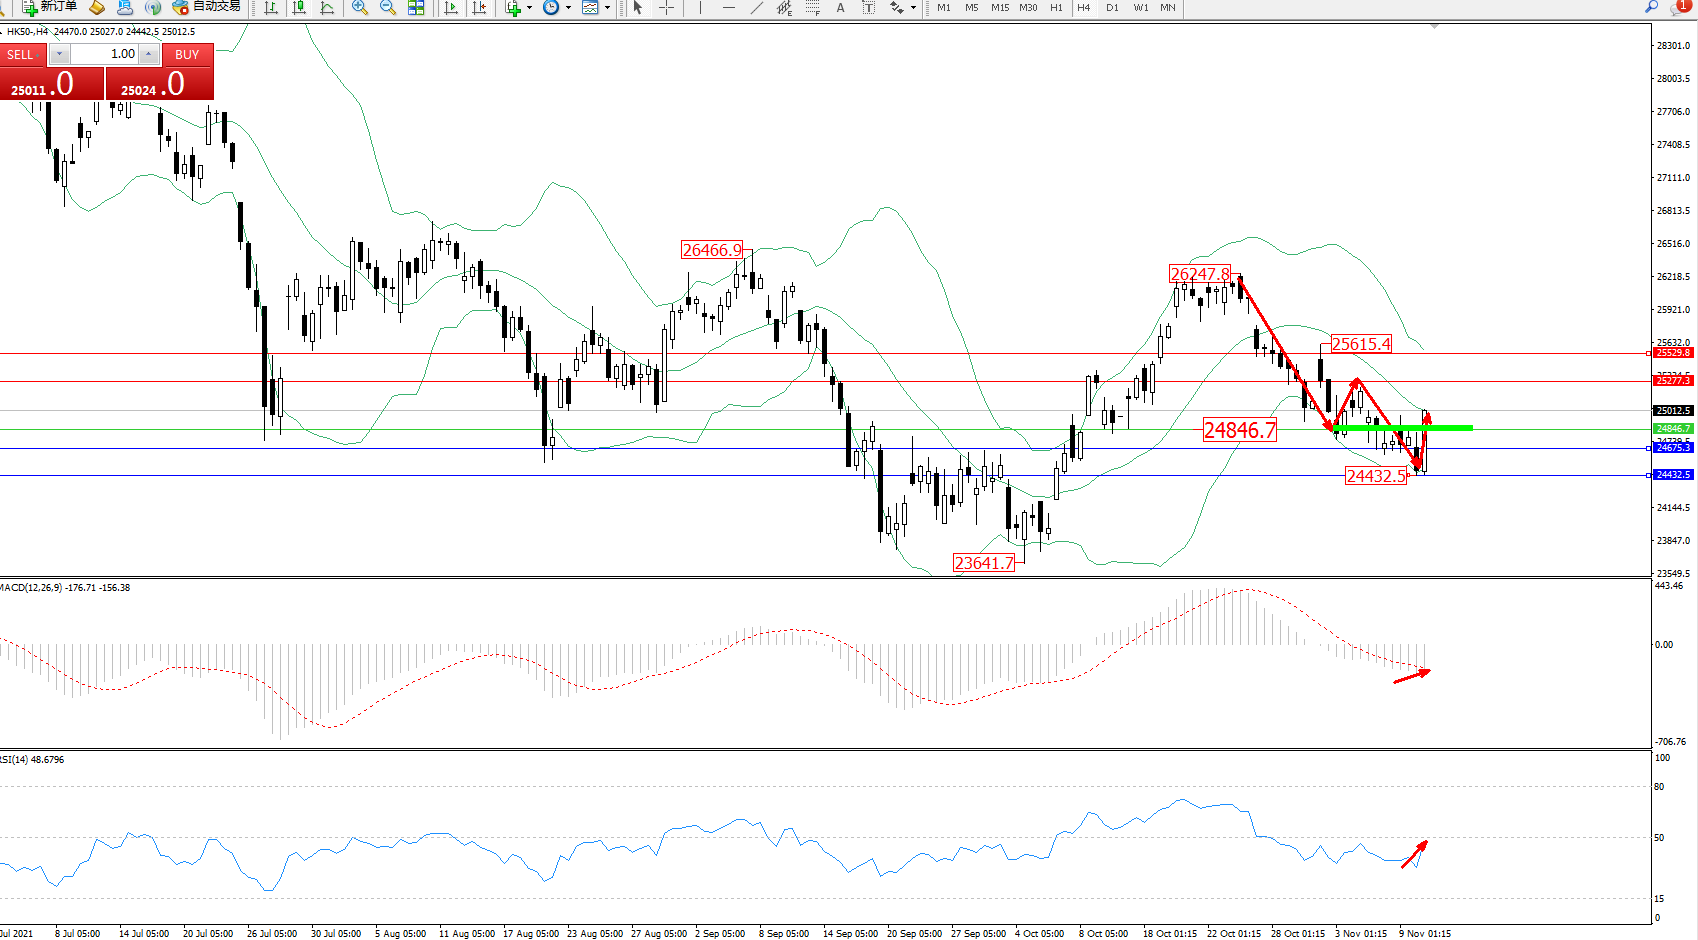Click the 1.00 volume input field
Image resolution: width=1698 pixels, height=940 pixels.
(x=104, y=54)
